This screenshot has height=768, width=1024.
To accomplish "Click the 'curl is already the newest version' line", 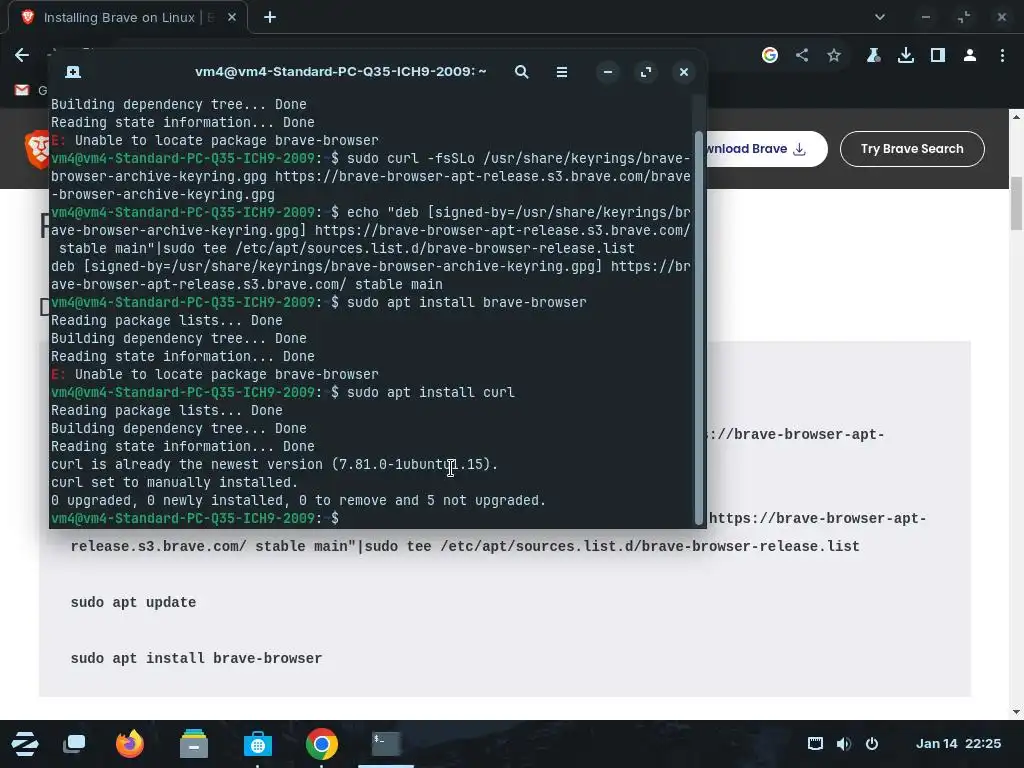I will 274,464.
